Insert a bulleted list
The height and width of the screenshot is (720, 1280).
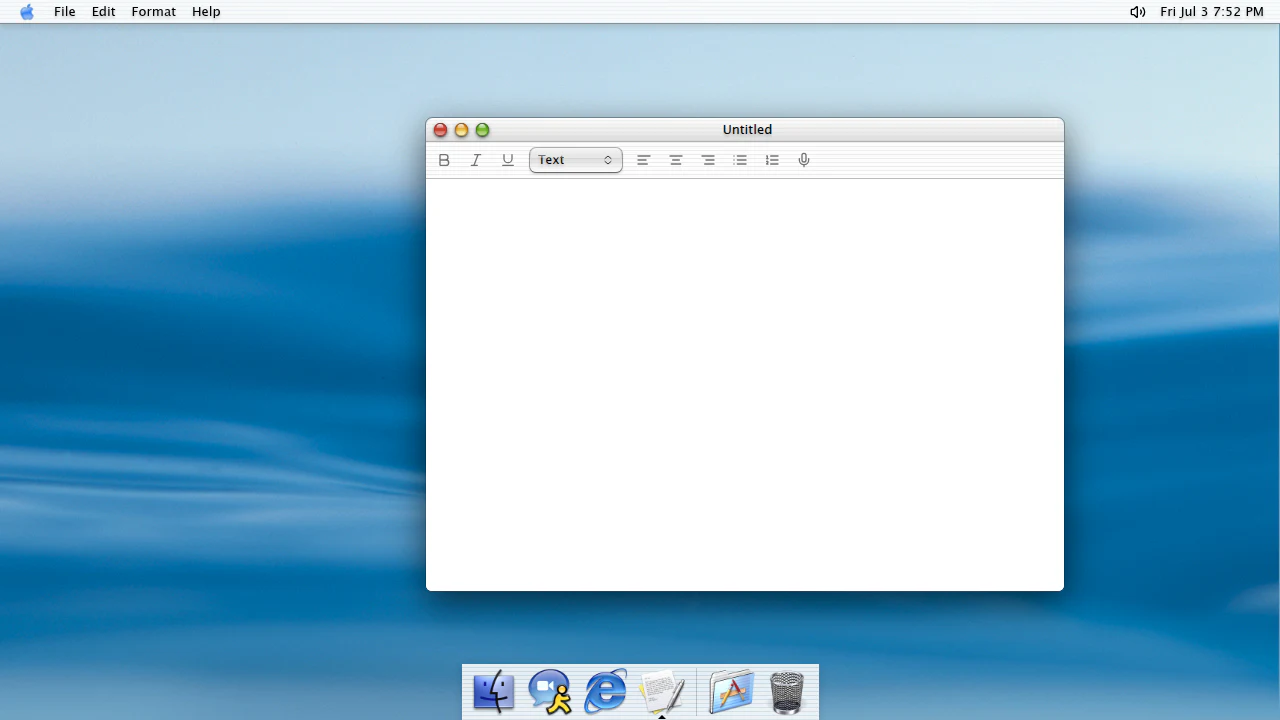(740, 160)
